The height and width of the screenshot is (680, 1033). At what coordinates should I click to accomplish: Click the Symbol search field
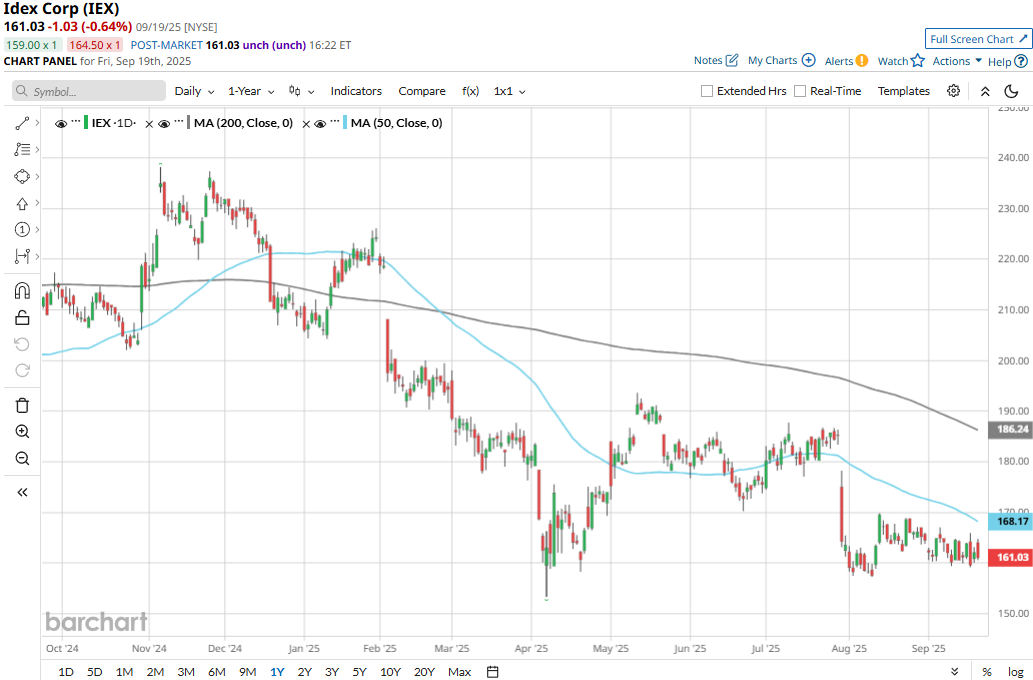click(x=89, y=91)
